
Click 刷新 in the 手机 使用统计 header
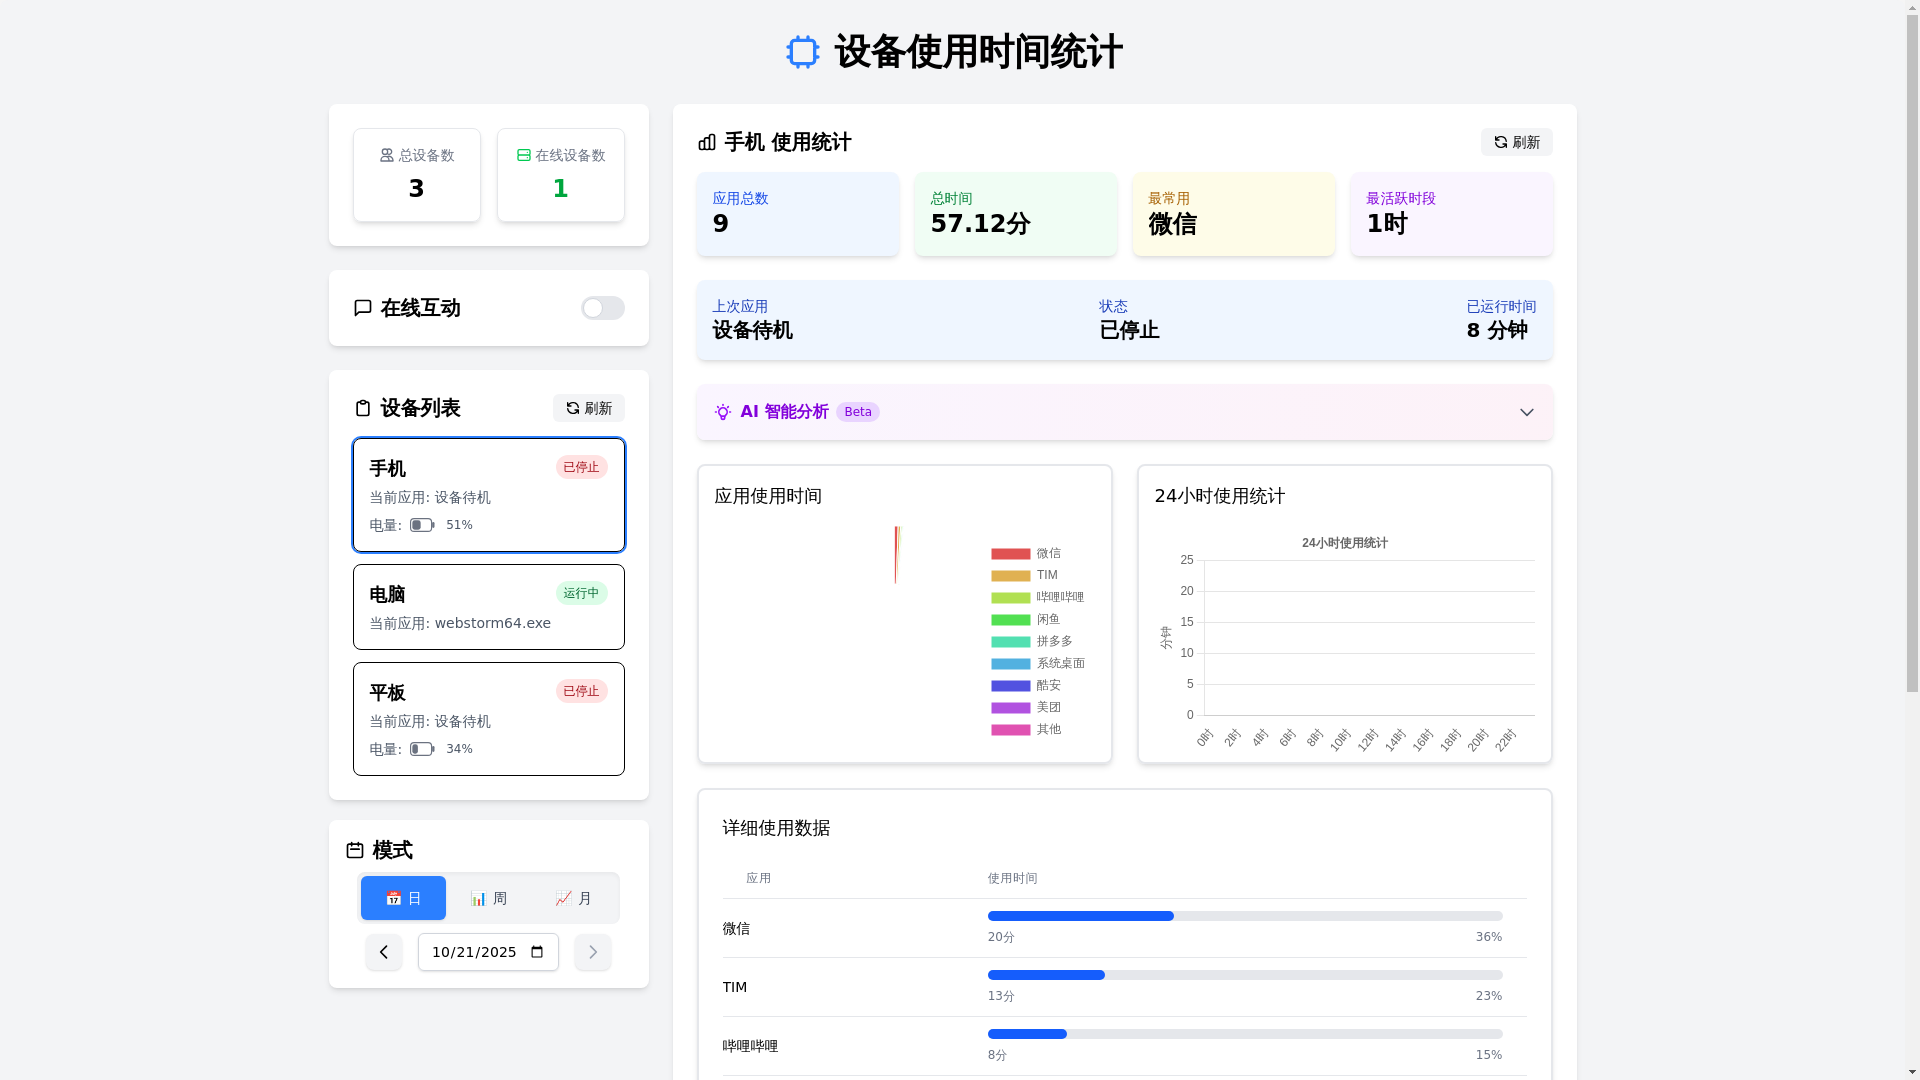pyautogui.click(x=1516, y=142)
